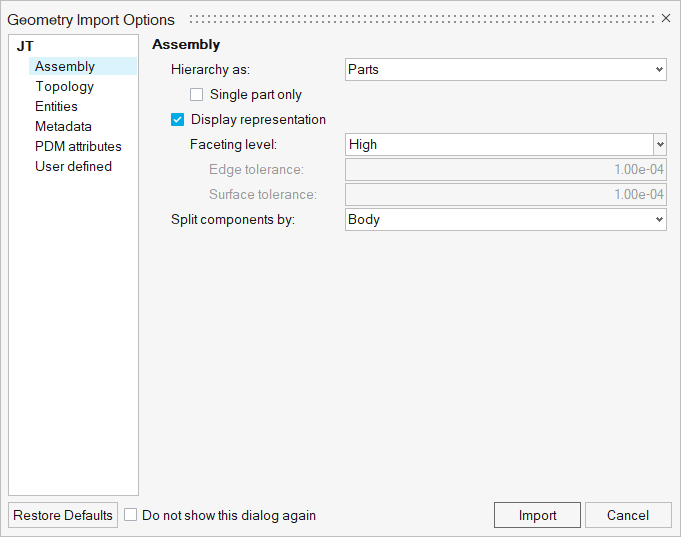Switch to the Entities options page
Image resolution: width=681 pixels, height=537 pixels.
pos(56,106)
